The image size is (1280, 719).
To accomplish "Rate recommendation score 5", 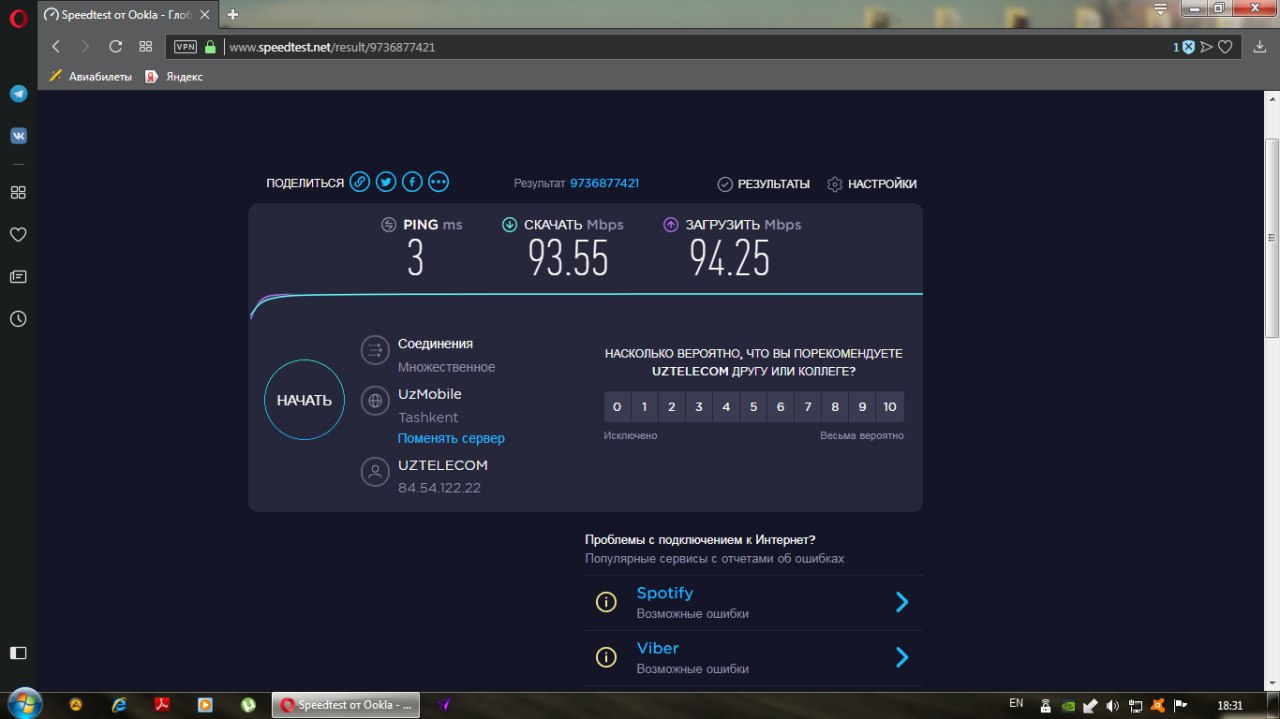I will tap(753, 407).
